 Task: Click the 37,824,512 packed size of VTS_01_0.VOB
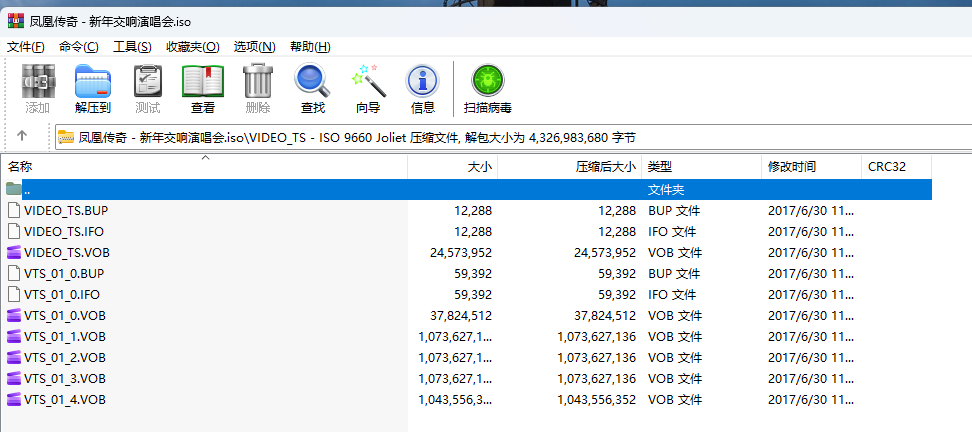(x=605, y=316)
